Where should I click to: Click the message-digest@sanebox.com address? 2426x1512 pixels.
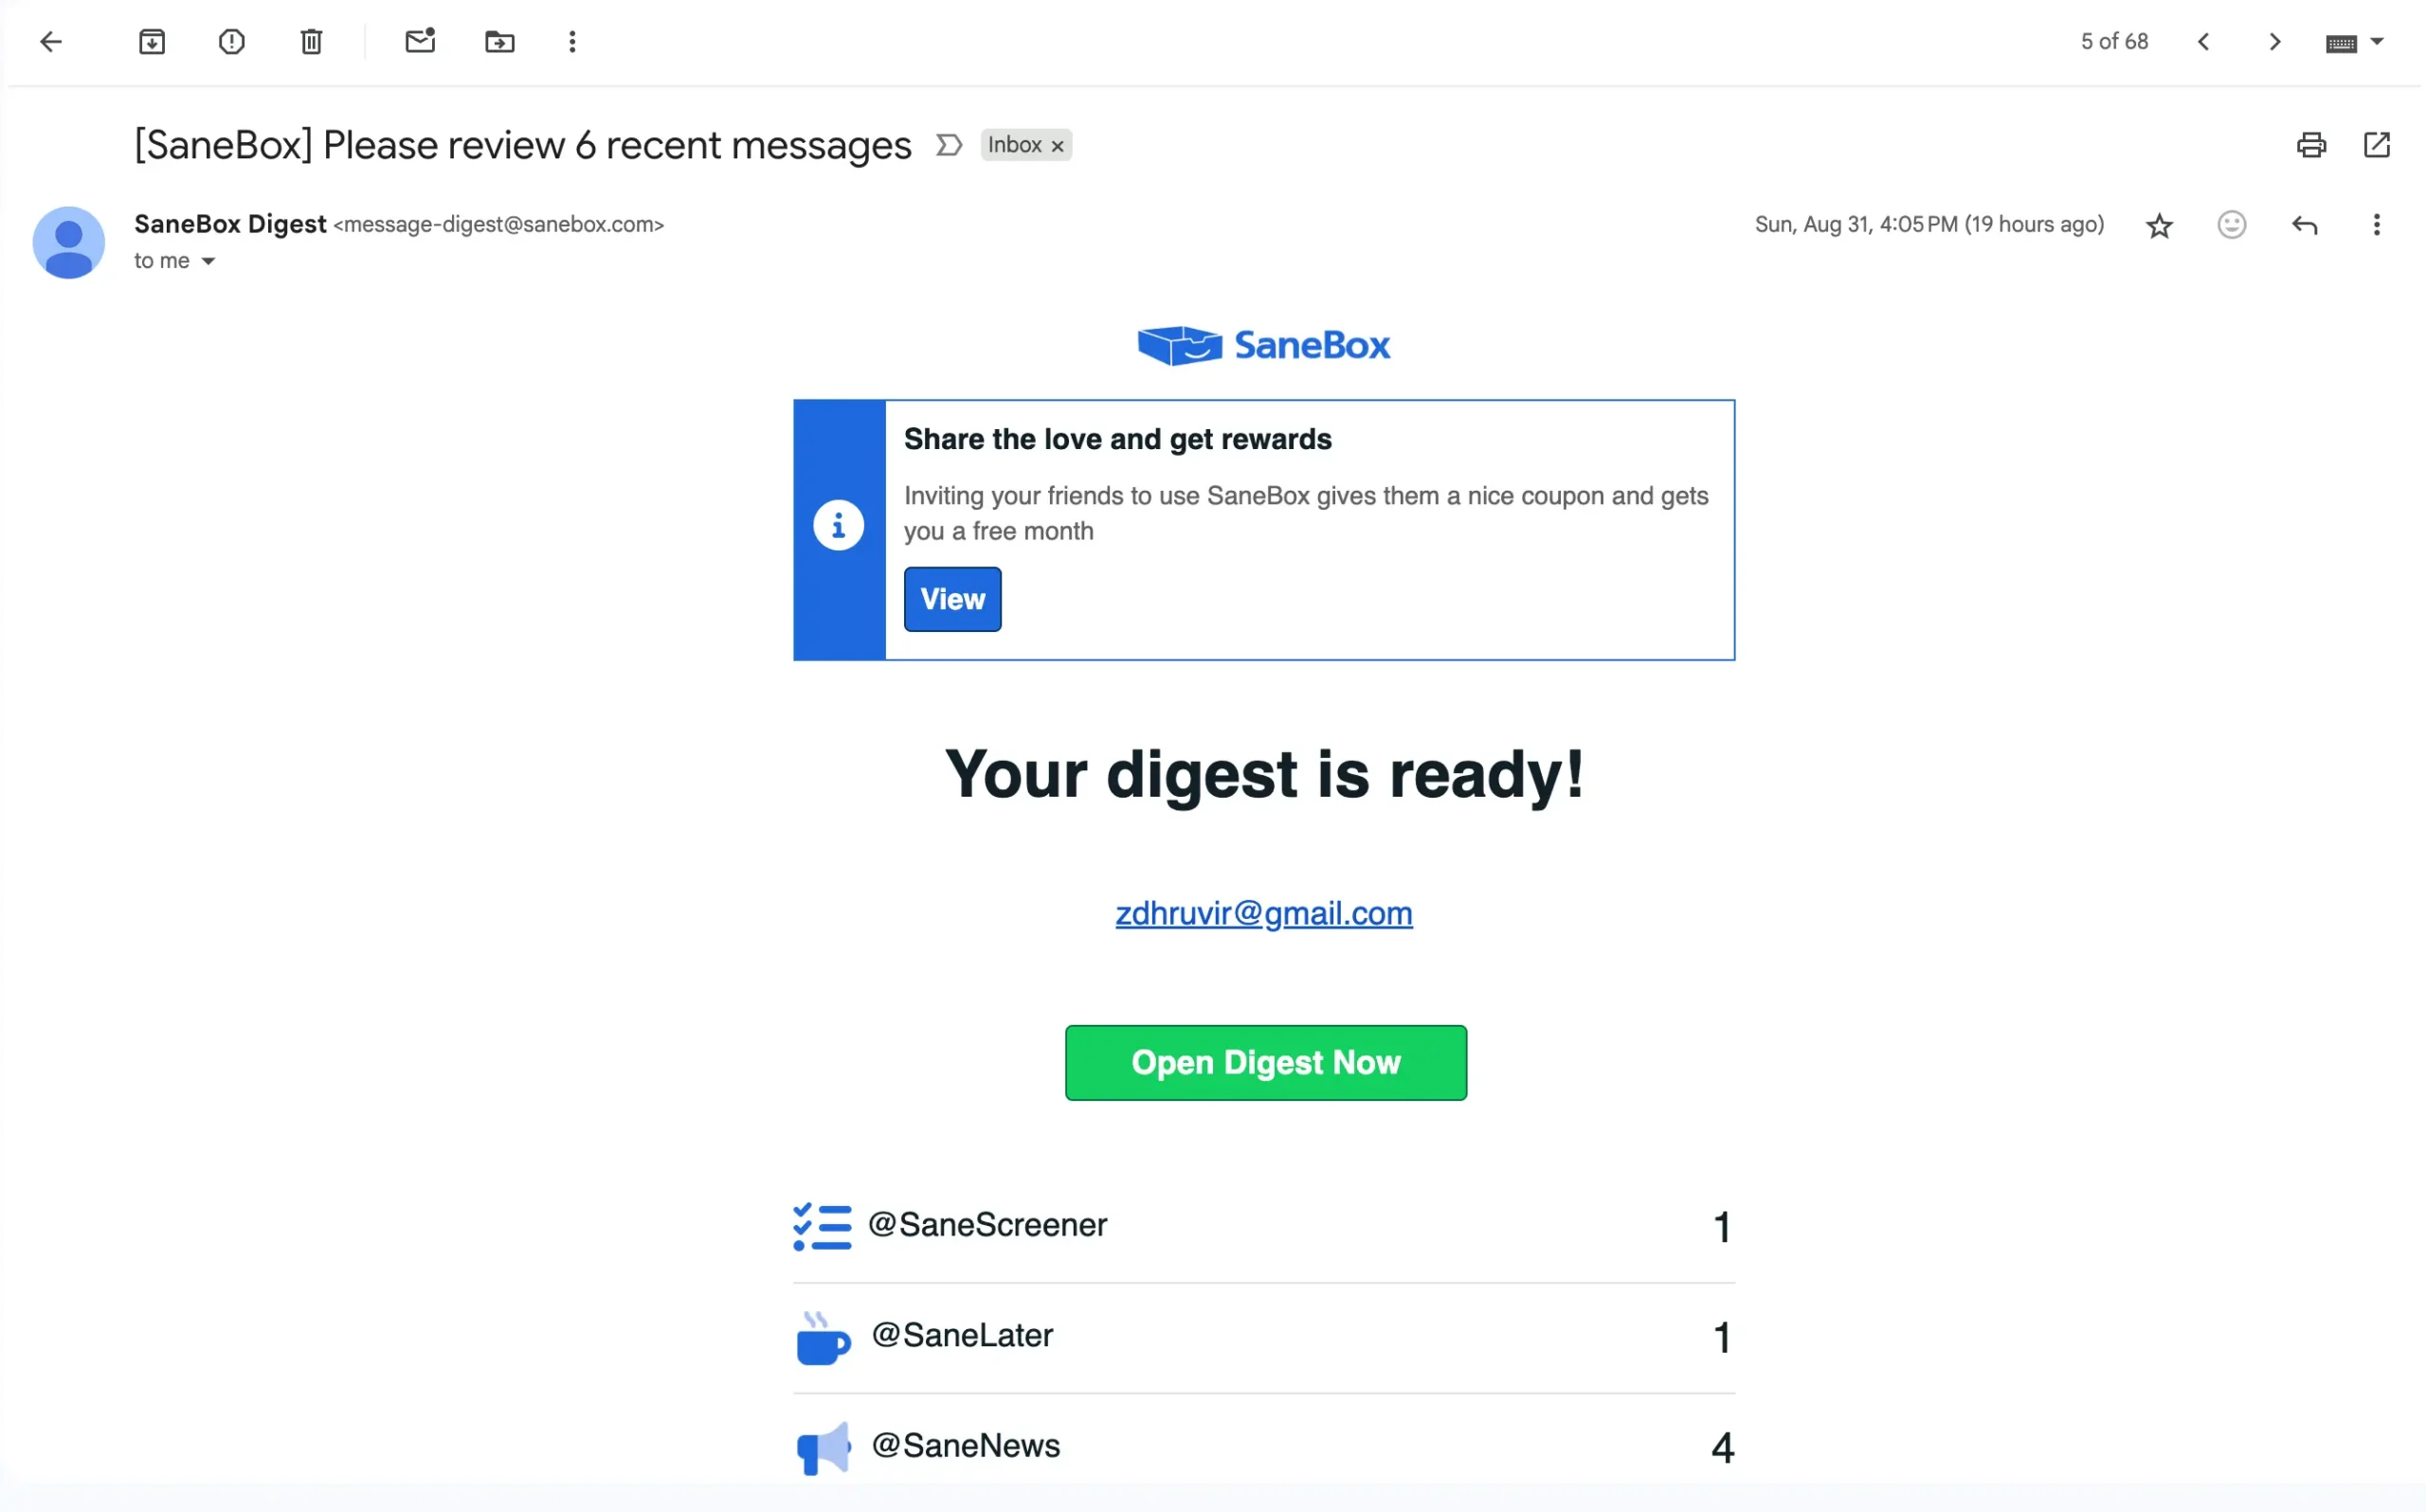pos(498,225)
